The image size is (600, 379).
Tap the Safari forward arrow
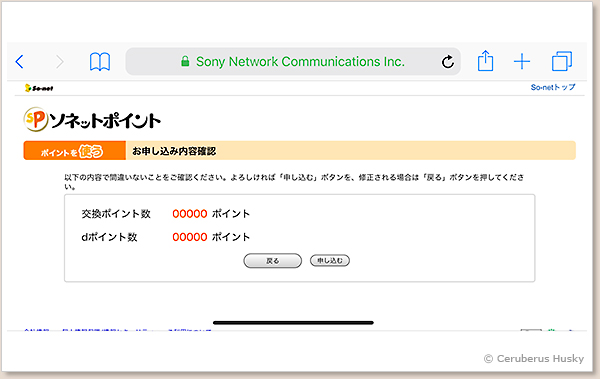point(59,61)
